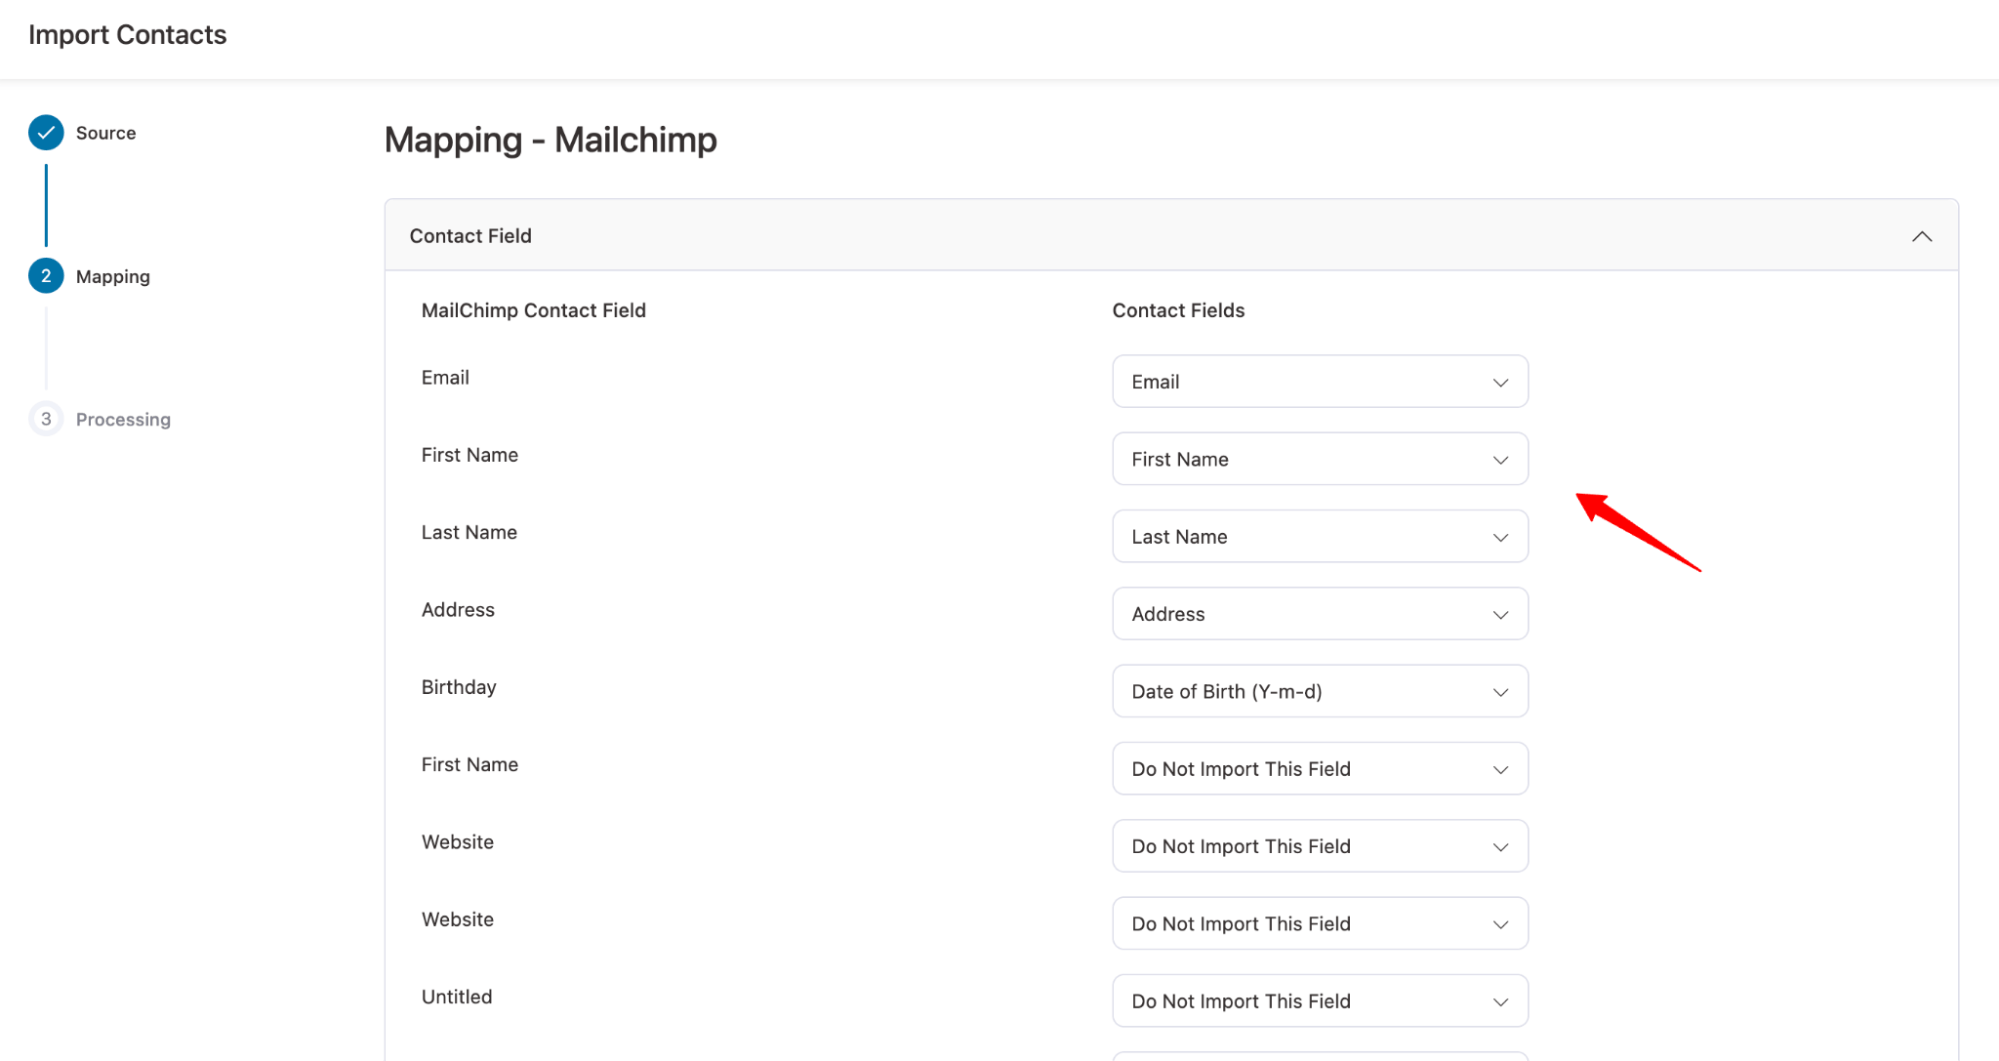Click the Processing step circle icon
1999x1061 pixels.
(x=45, y=419)
